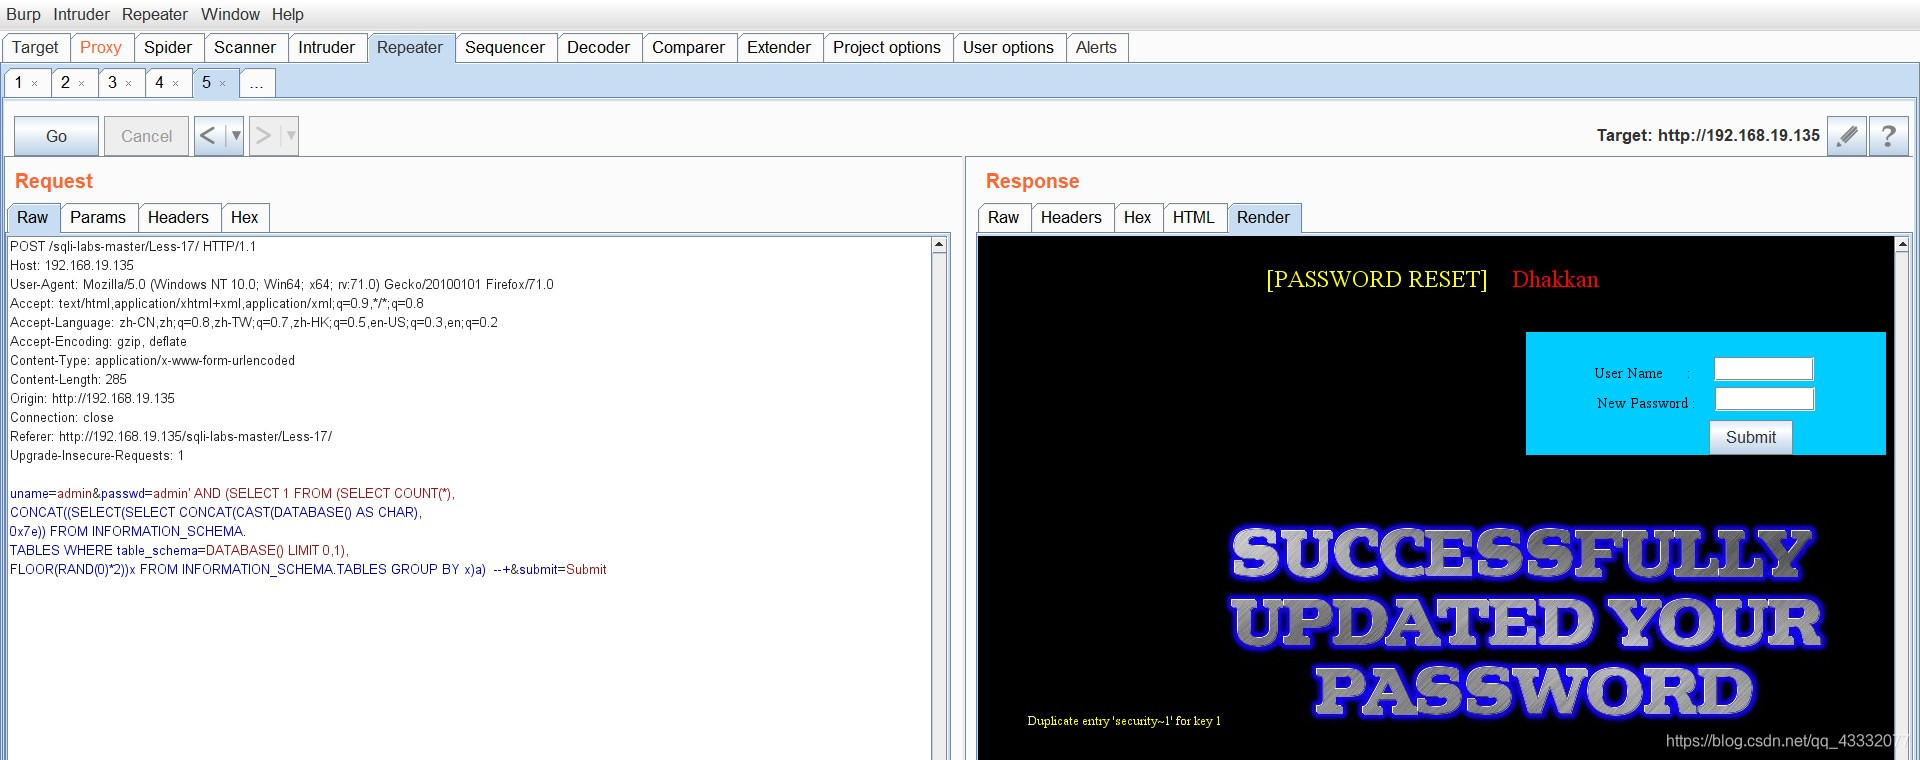Open the Repeater menu in menu bar

(155, 14)
